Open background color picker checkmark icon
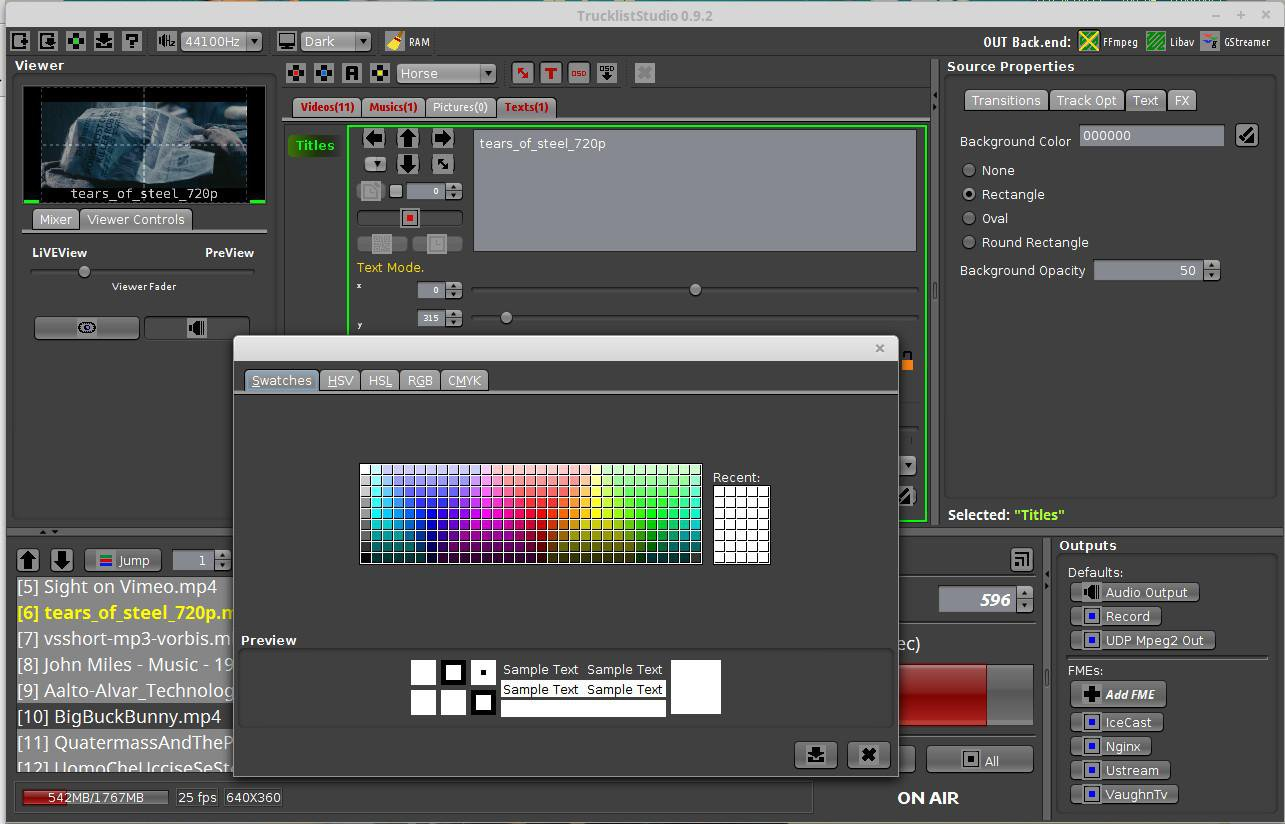The height and width of the screenshot is (824, 1285). click(x=1246, y=135)
